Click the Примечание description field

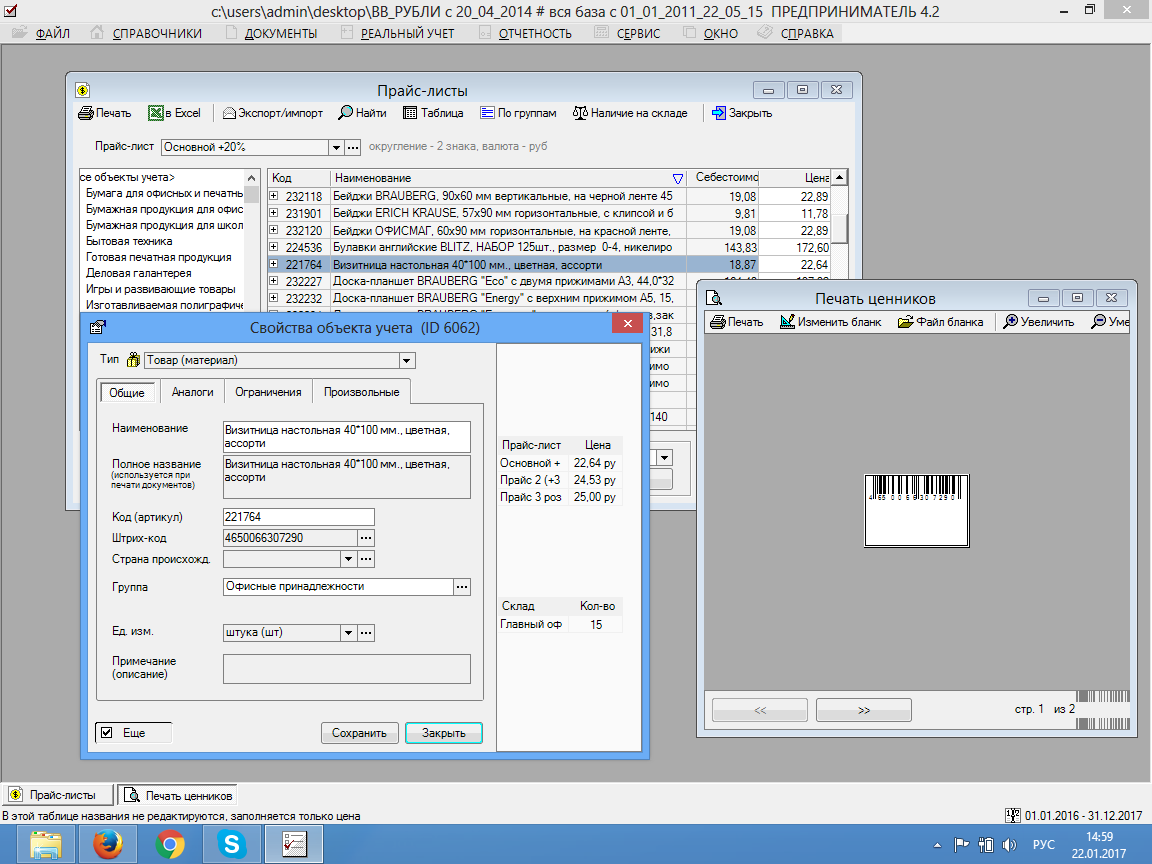(x=347, y=669)
